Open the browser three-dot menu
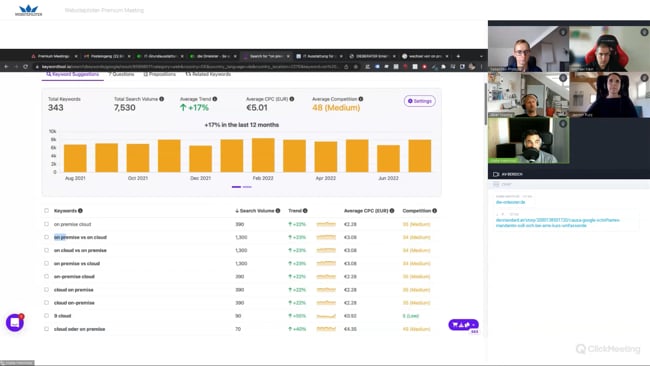The image size is (650, 366). [481, 66]
